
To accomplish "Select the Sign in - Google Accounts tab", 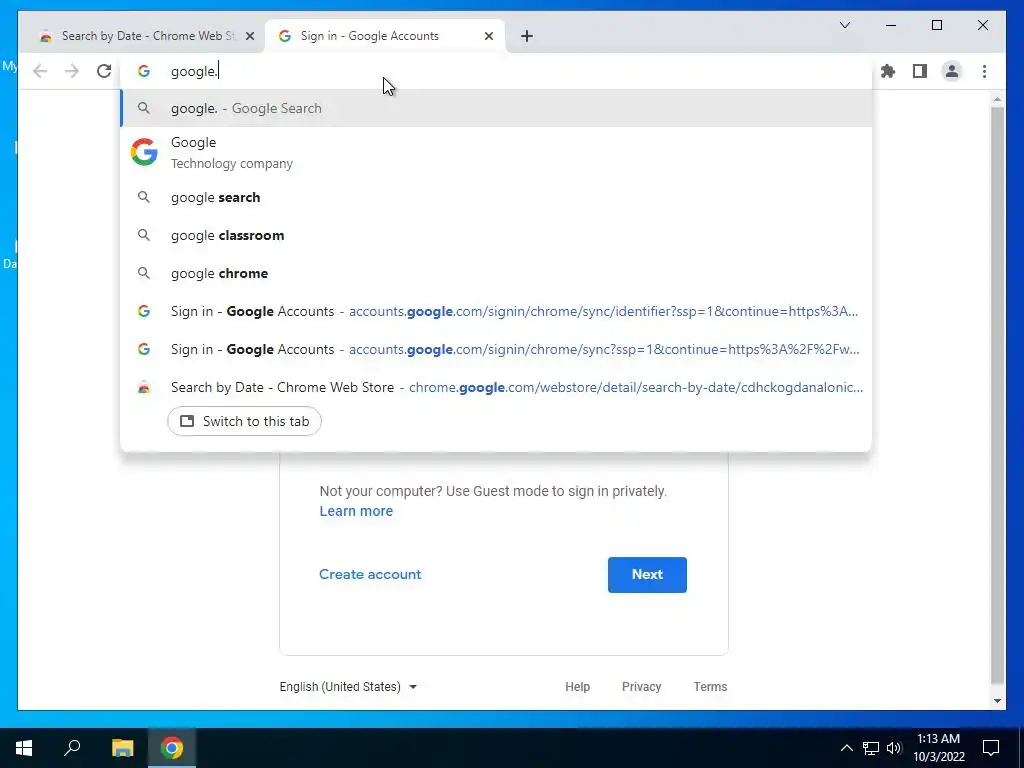I will [384, 36].
